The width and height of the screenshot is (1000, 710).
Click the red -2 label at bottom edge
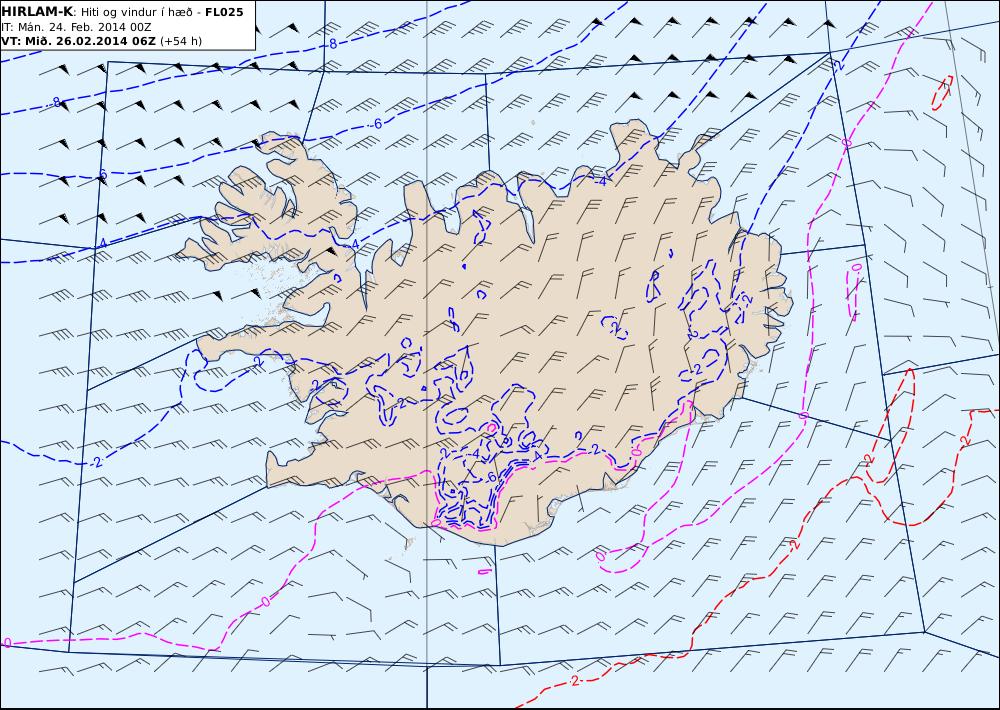click(574, 681)
